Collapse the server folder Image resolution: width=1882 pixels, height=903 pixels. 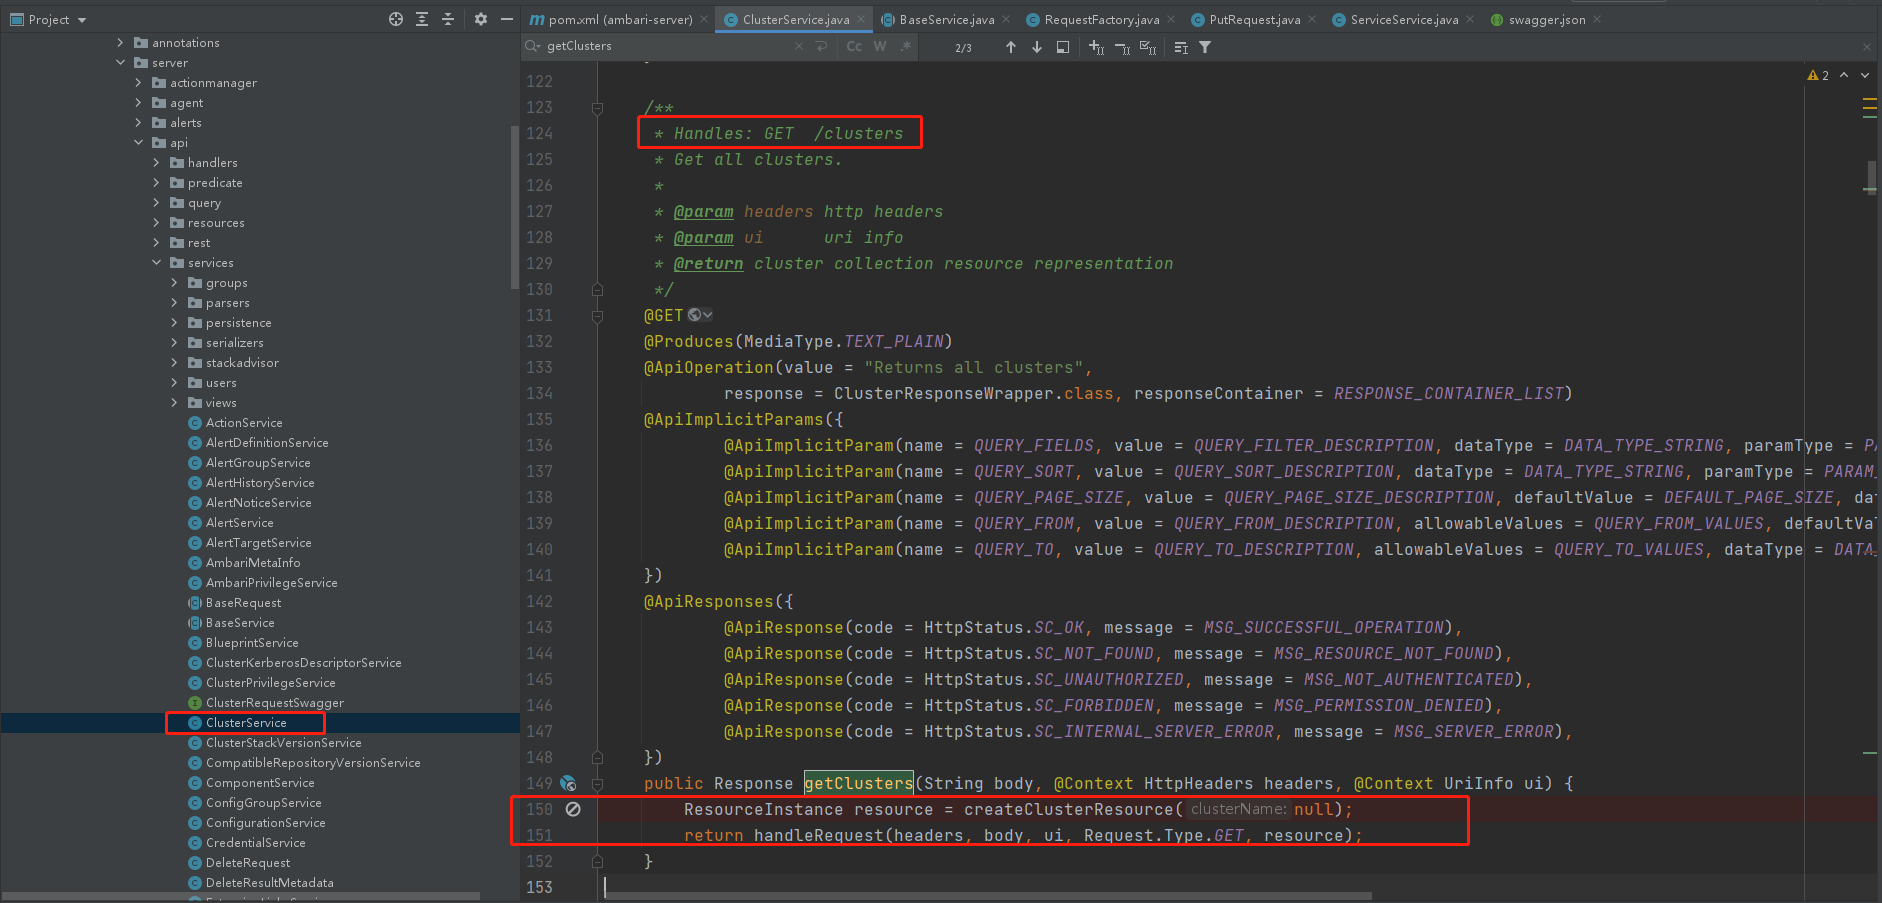120,62
